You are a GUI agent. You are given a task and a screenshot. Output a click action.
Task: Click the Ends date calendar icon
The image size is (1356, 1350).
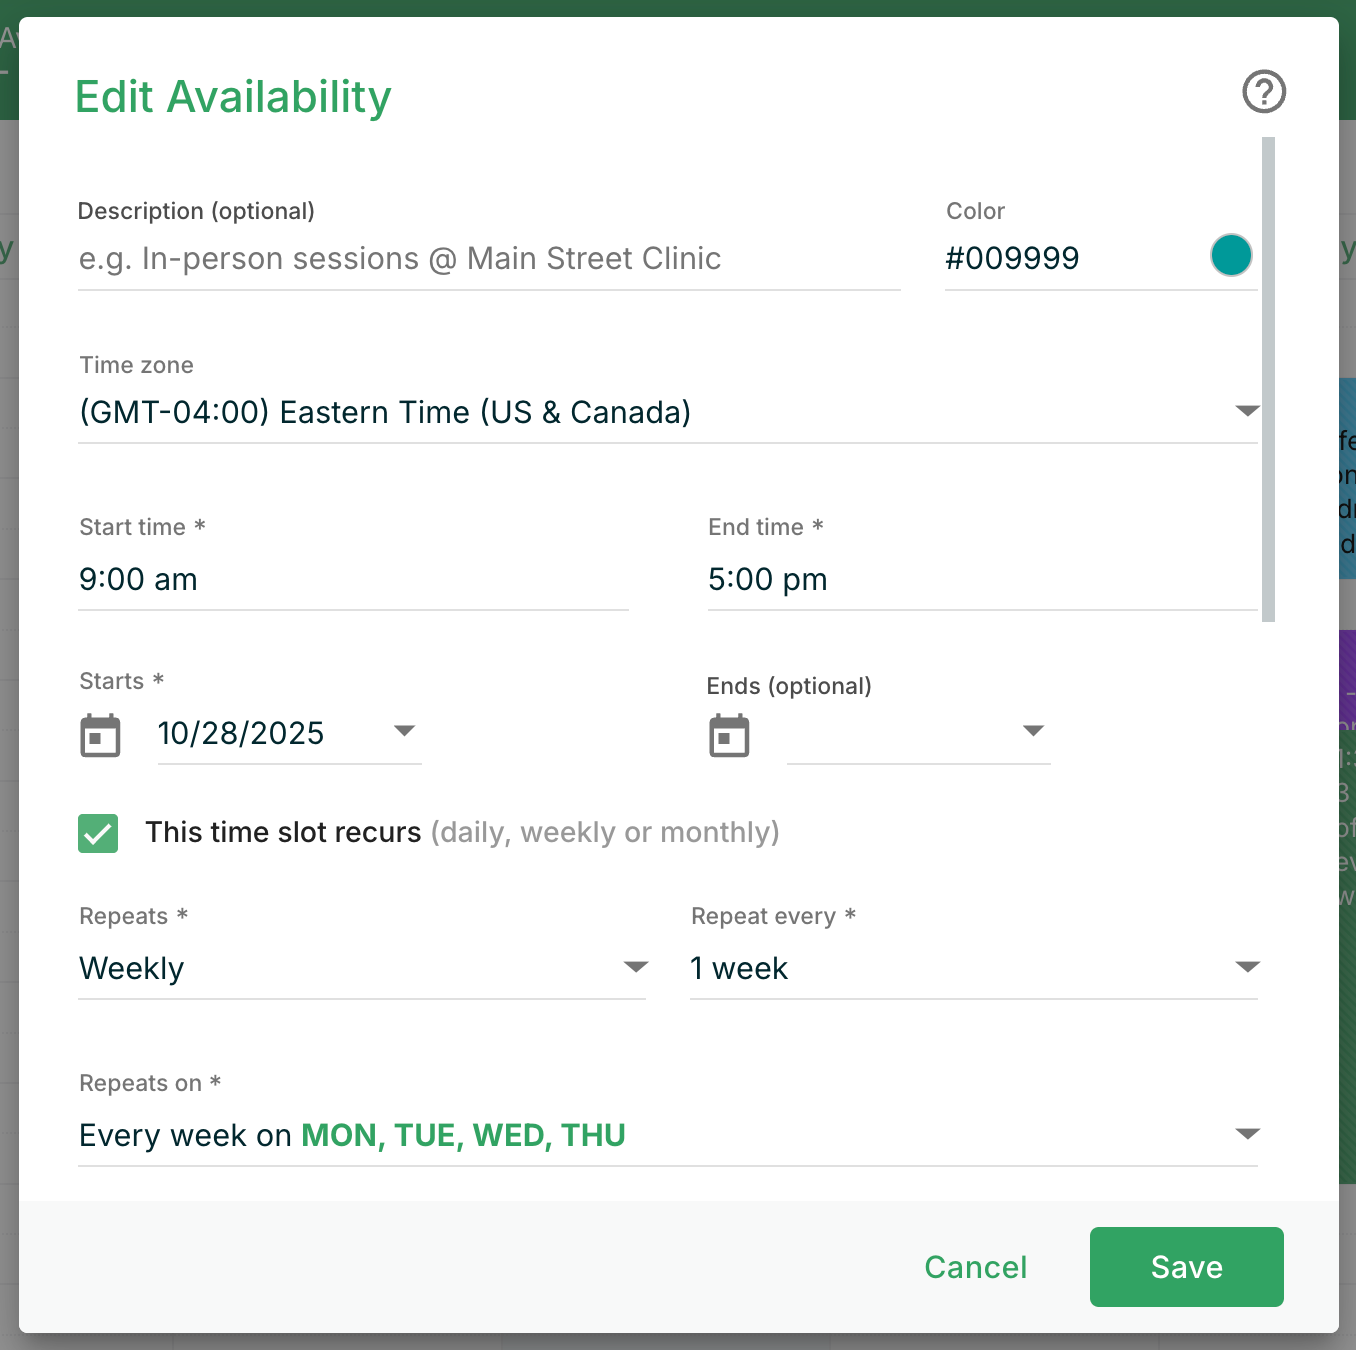tap(729, 736)
